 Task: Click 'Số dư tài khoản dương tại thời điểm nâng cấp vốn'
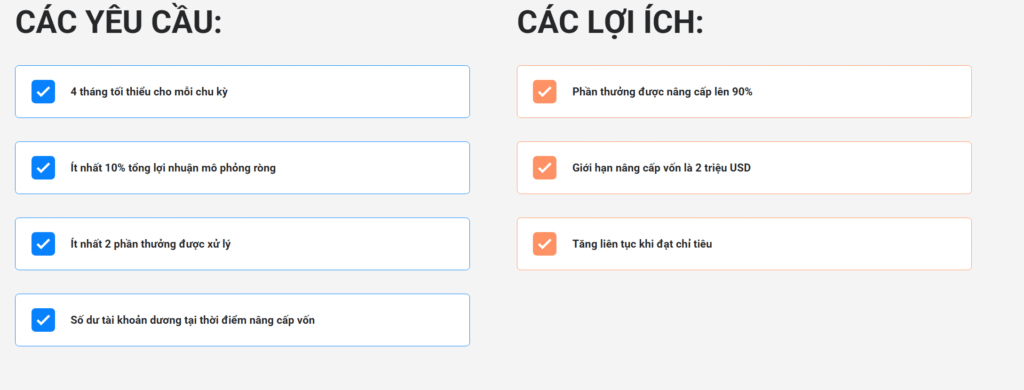click(x=193, y=320)
